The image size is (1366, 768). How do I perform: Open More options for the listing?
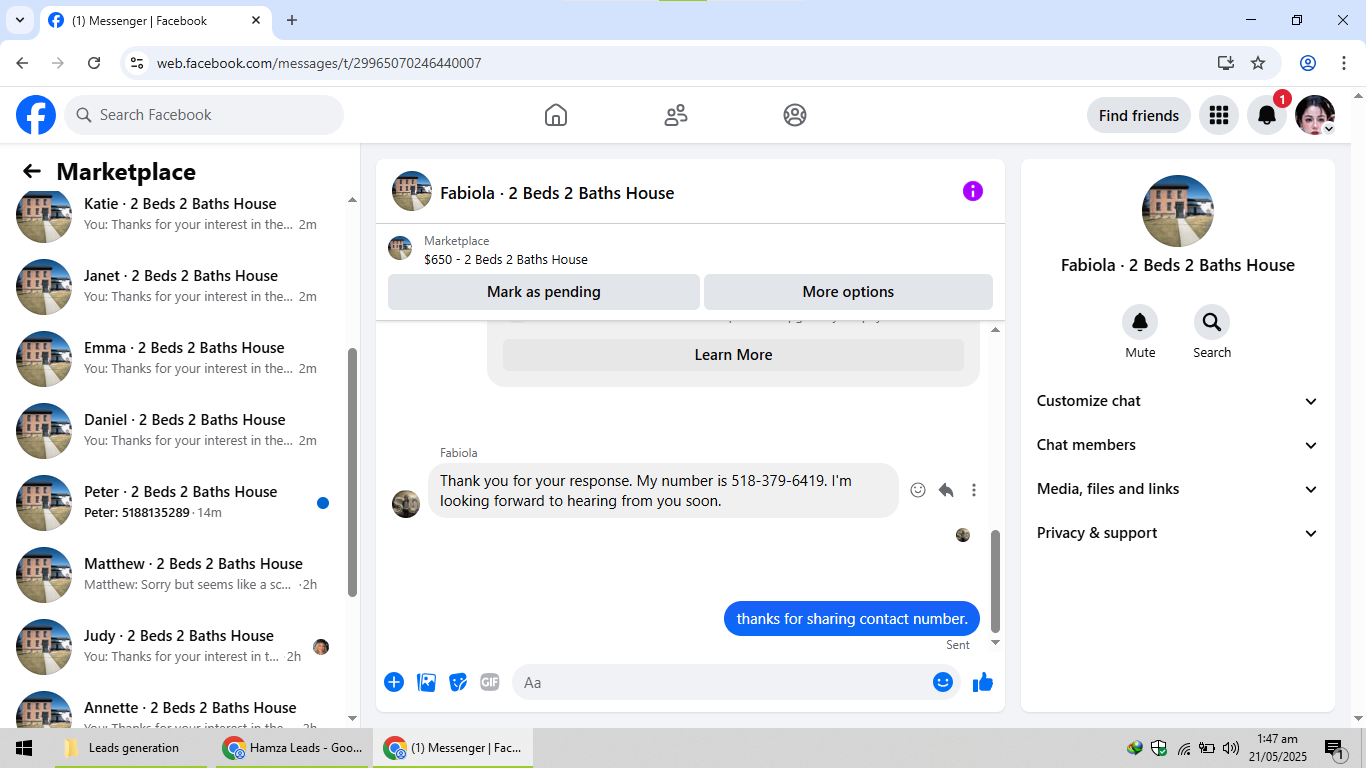(848, 292)
